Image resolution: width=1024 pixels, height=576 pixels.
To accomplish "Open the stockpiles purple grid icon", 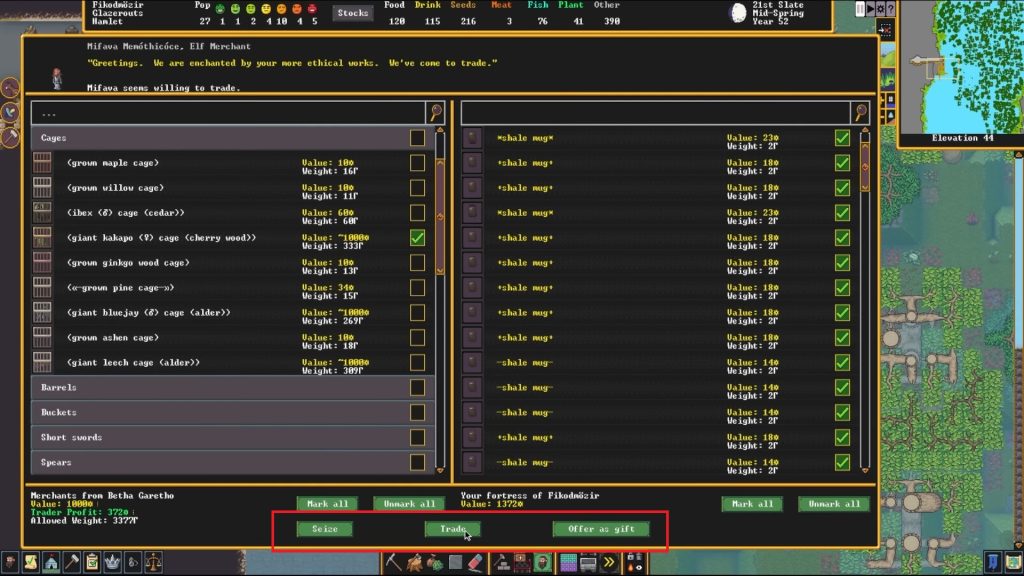I will [x=568, y=562].
